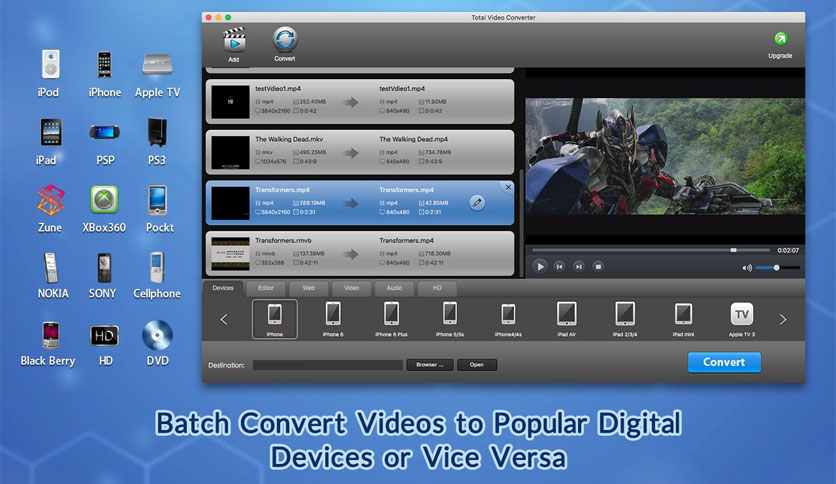The height and width of the screenshot is (484, 836).
Task: Click the iPod device icon
Action: [51, 64]
